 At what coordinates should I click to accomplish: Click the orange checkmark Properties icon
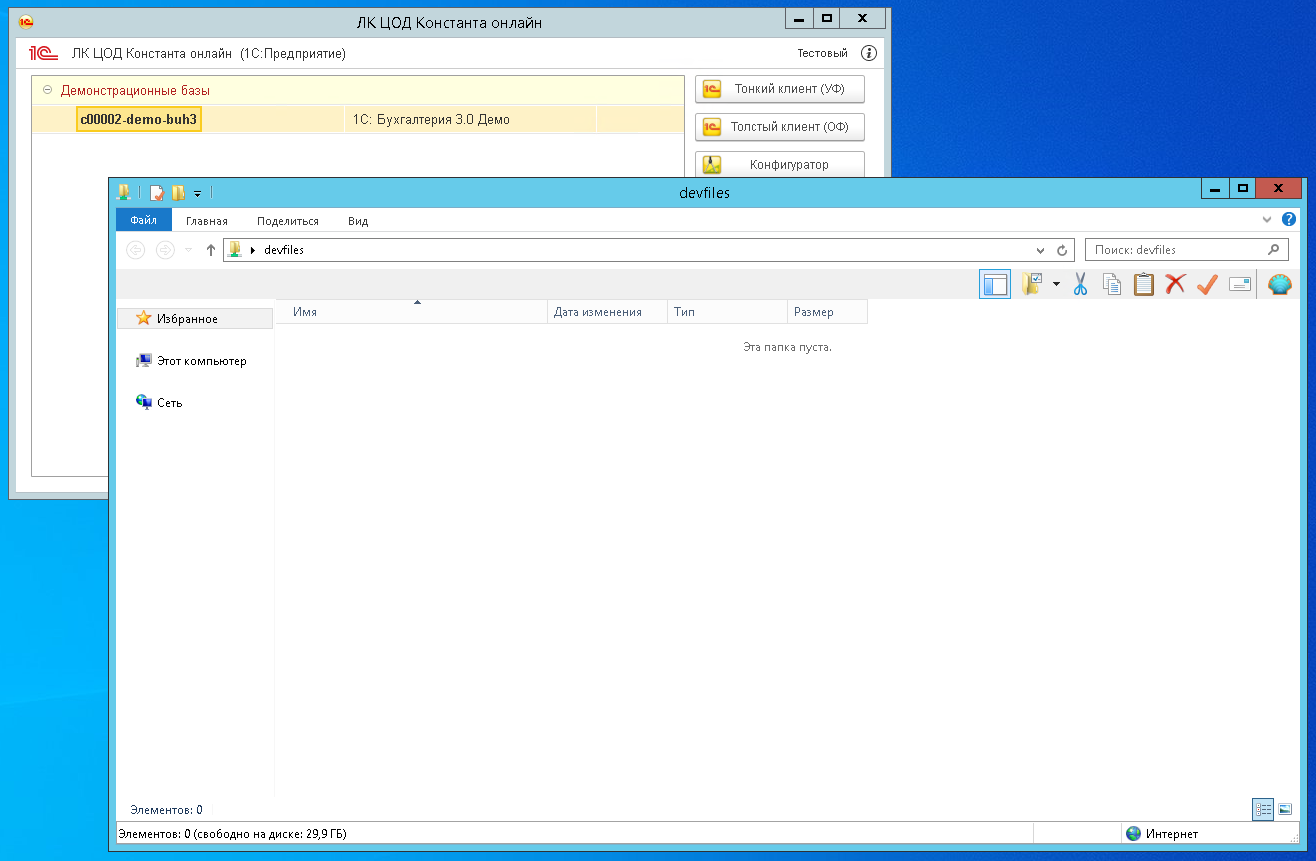click(1207, 285)
